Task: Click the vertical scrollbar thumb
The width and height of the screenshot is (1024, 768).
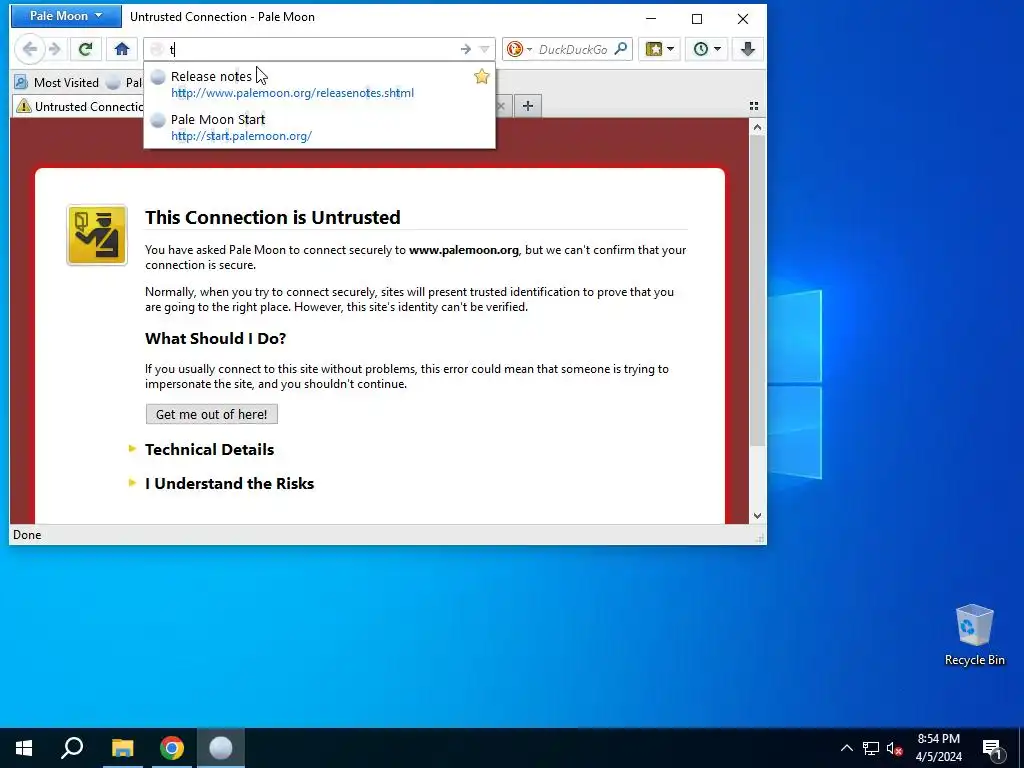Action: (x=757, y=291)
